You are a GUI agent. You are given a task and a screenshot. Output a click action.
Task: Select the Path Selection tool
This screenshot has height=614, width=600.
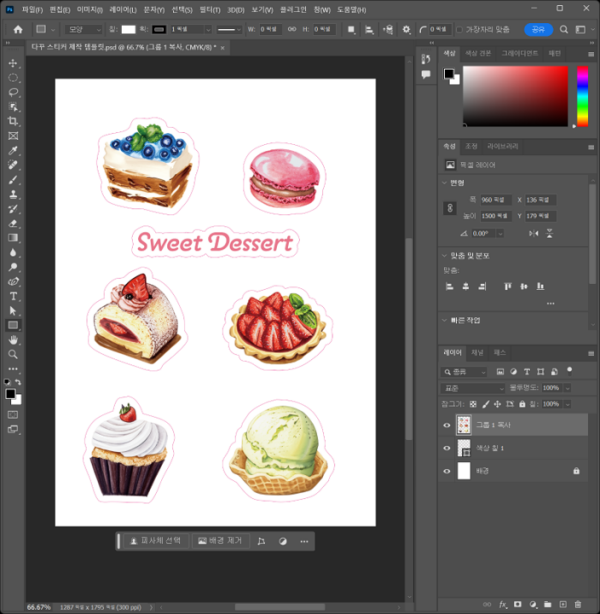click(x=13, y=311)
